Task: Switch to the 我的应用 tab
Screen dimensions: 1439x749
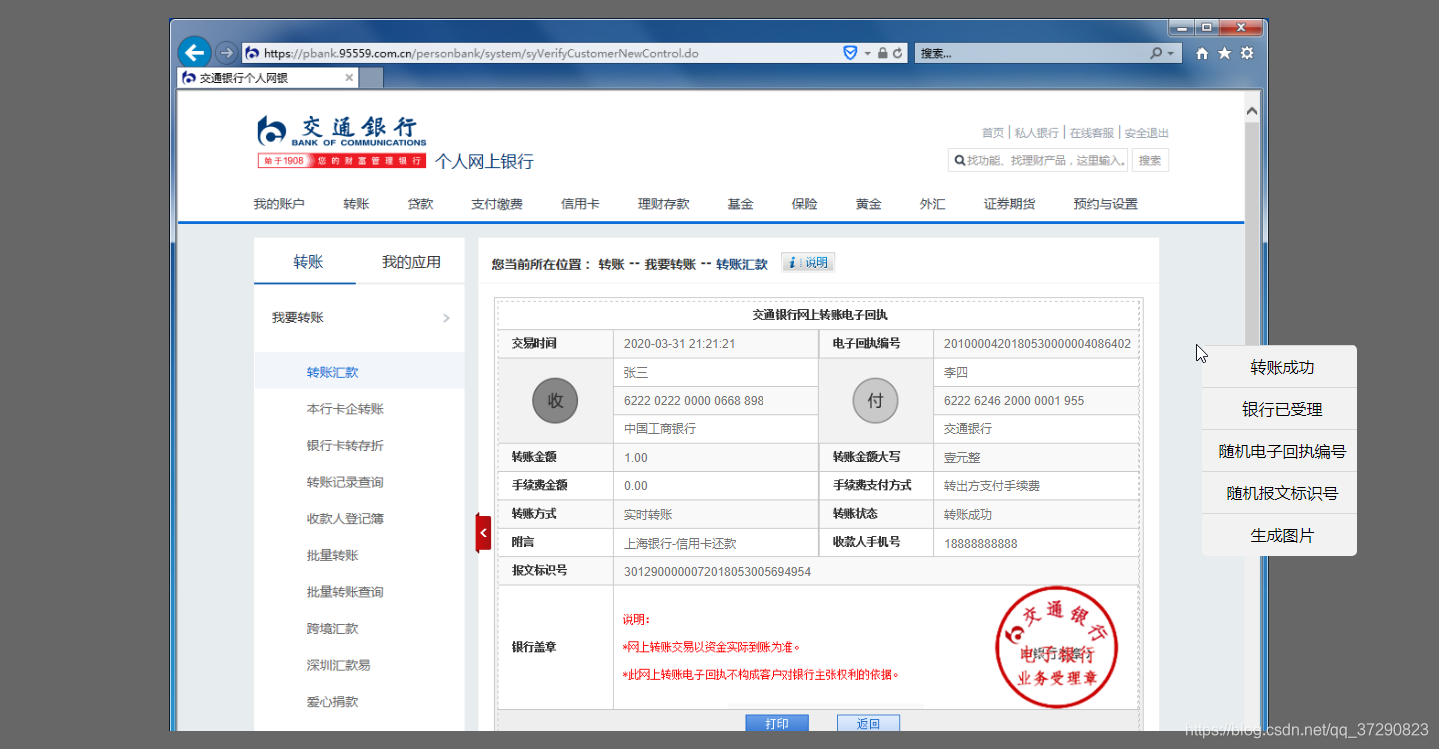Action: [411, 262]
